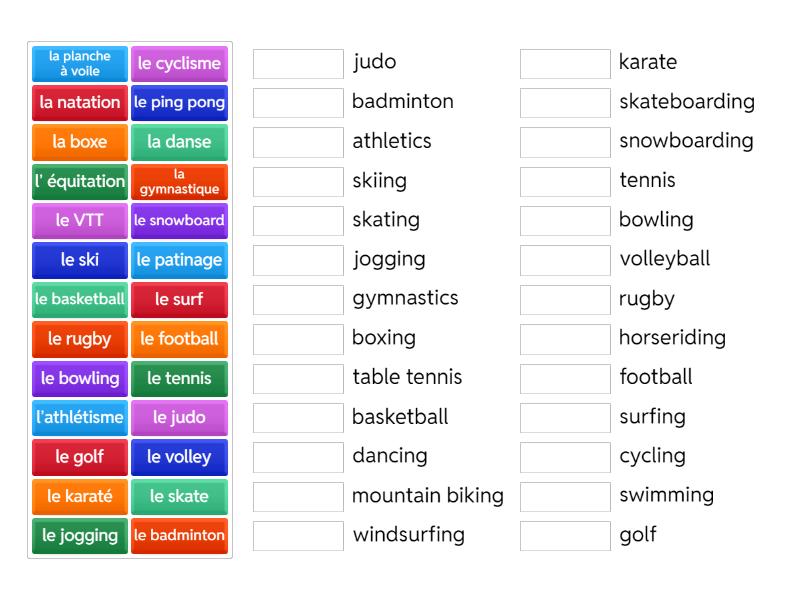The height and width of the screenshot is (600, 800).
Task: Click the 'le basketball' tile
Action: click(79, 300)
